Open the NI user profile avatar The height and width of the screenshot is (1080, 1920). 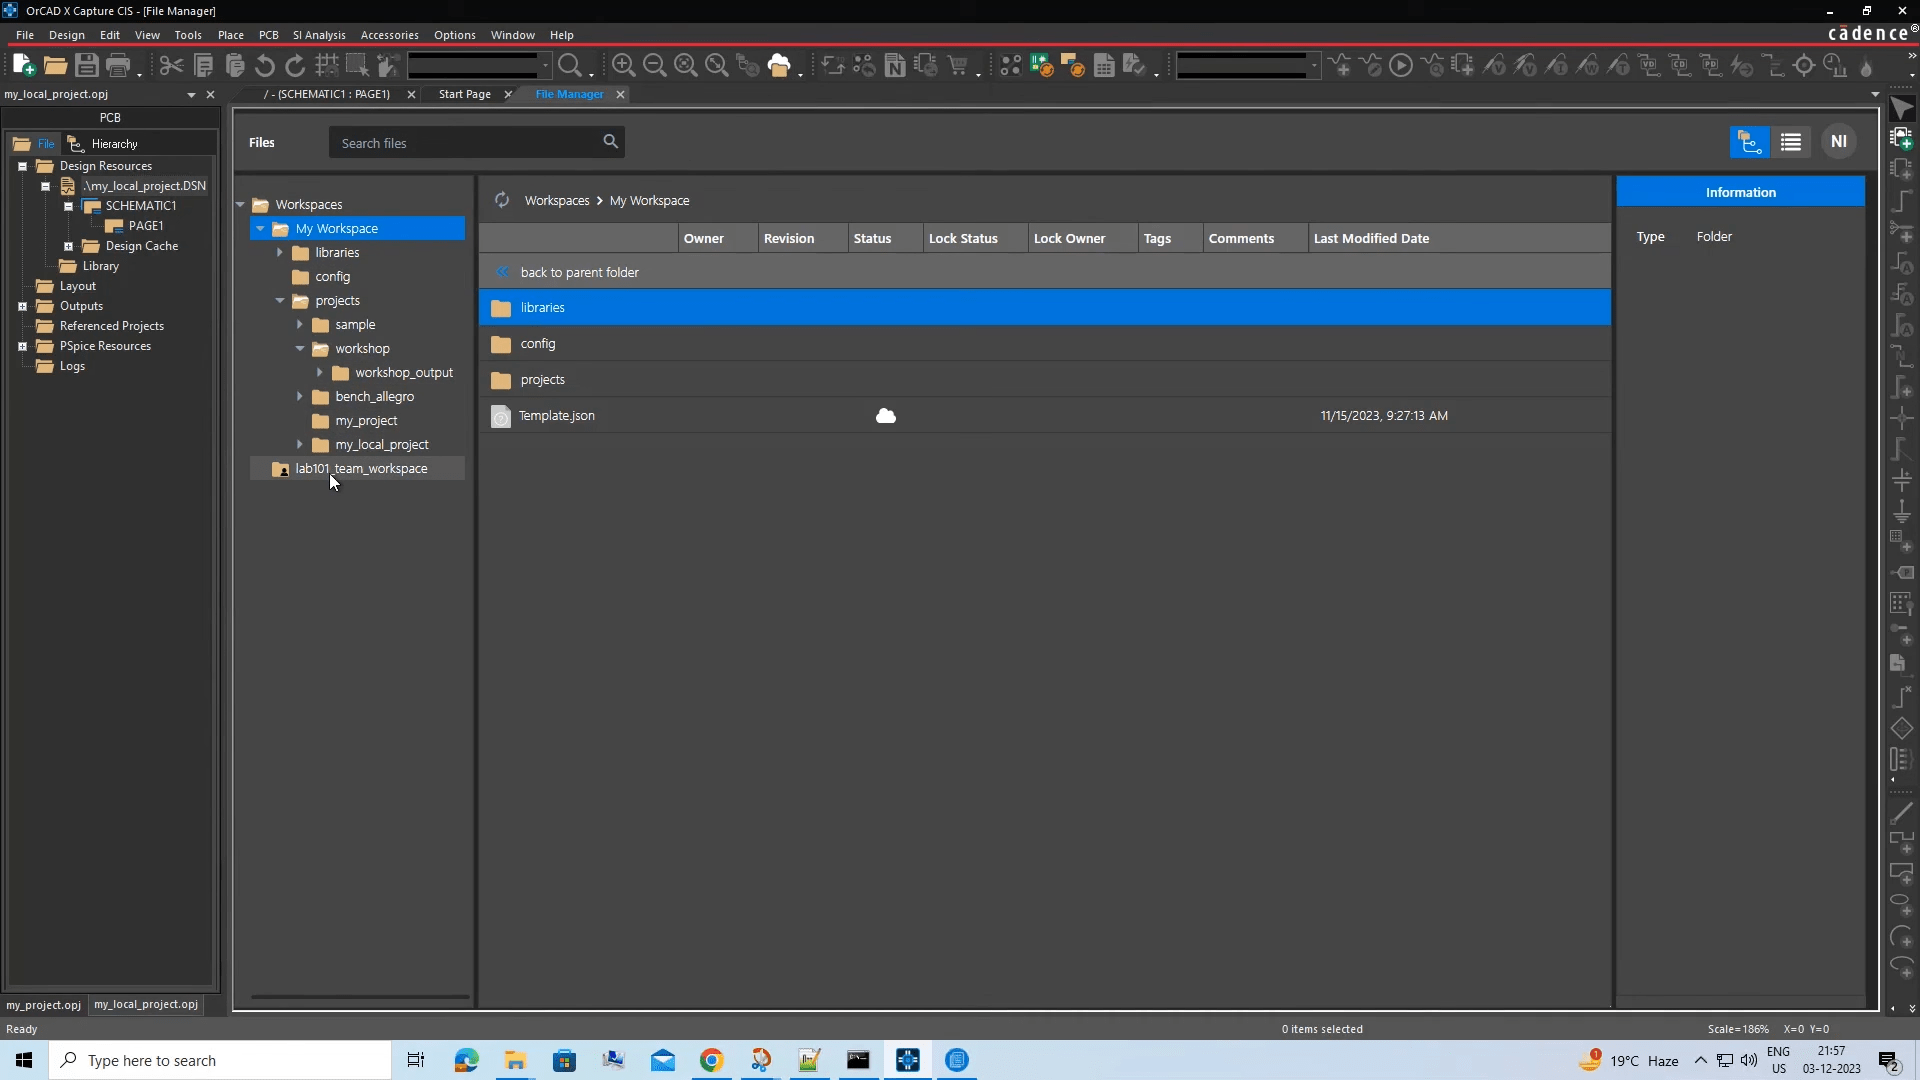point(1838,142)
